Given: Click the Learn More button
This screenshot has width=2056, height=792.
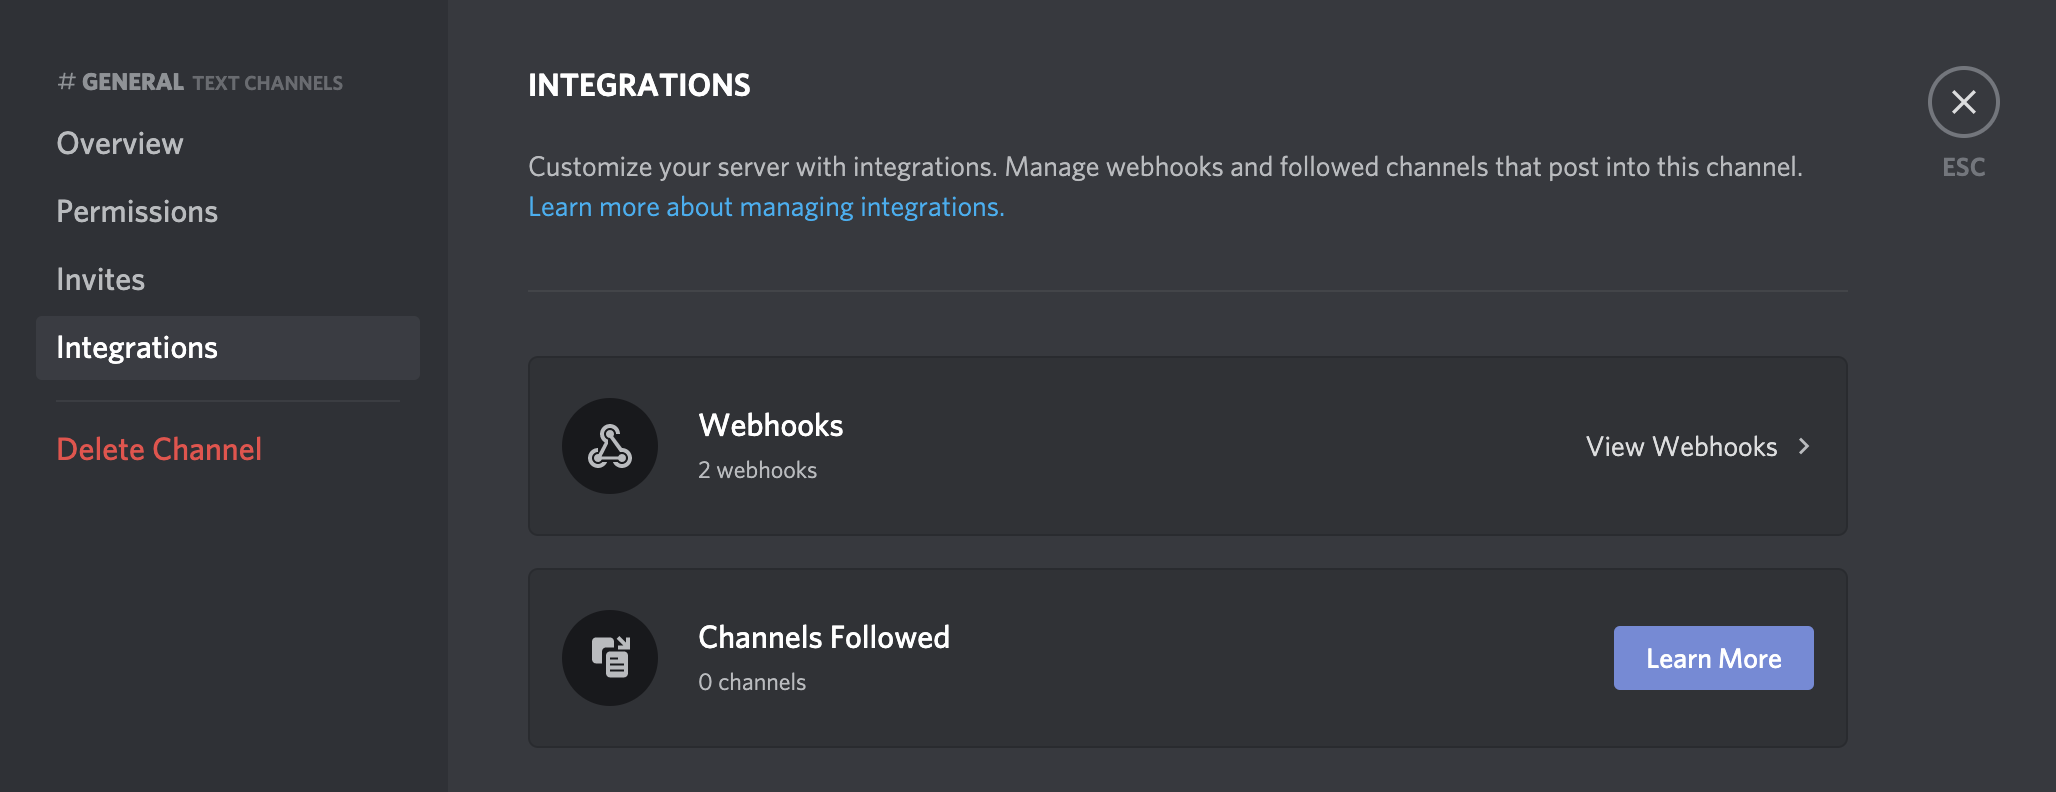Looking at the screenshot, I should click(1713, 658).
